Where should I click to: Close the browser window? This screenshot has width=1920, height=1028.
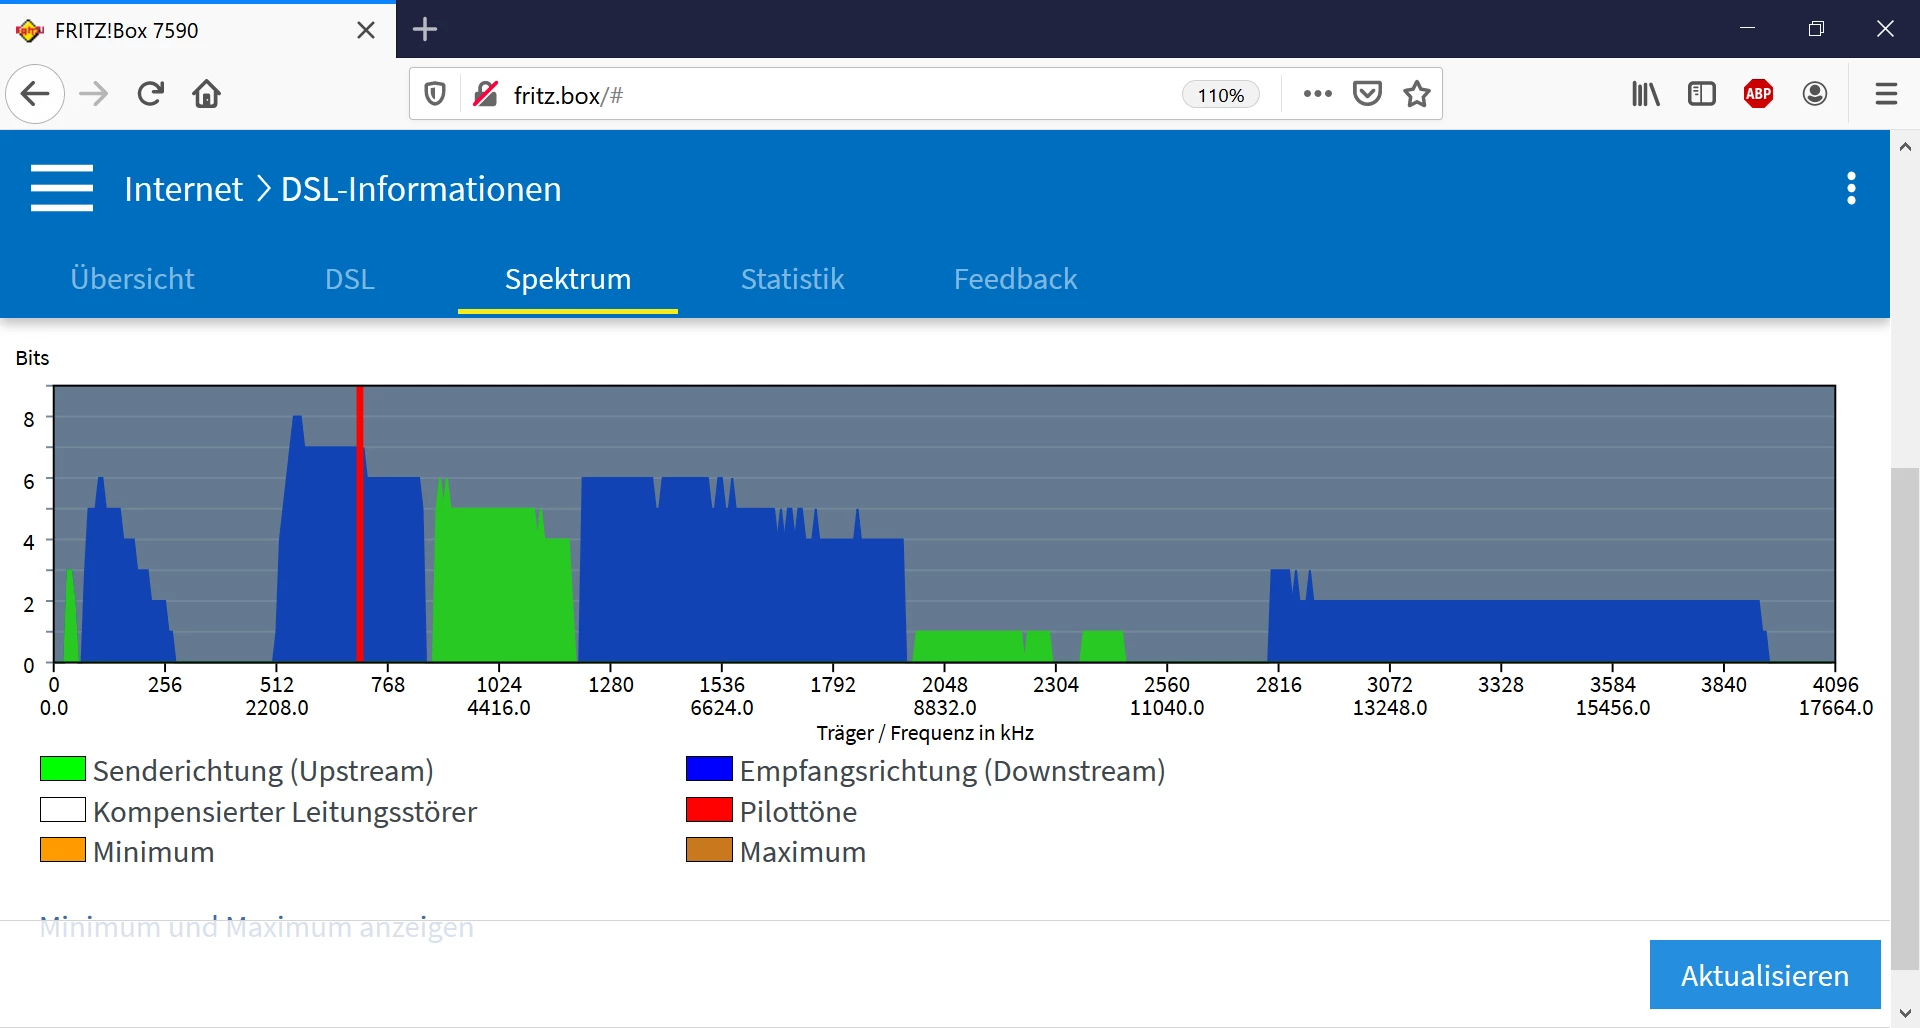[1885, 29]
